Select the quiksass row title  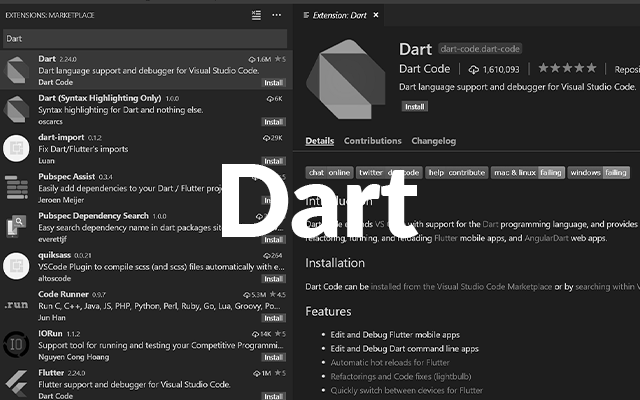pyautogui.click(x=55, y=255)
